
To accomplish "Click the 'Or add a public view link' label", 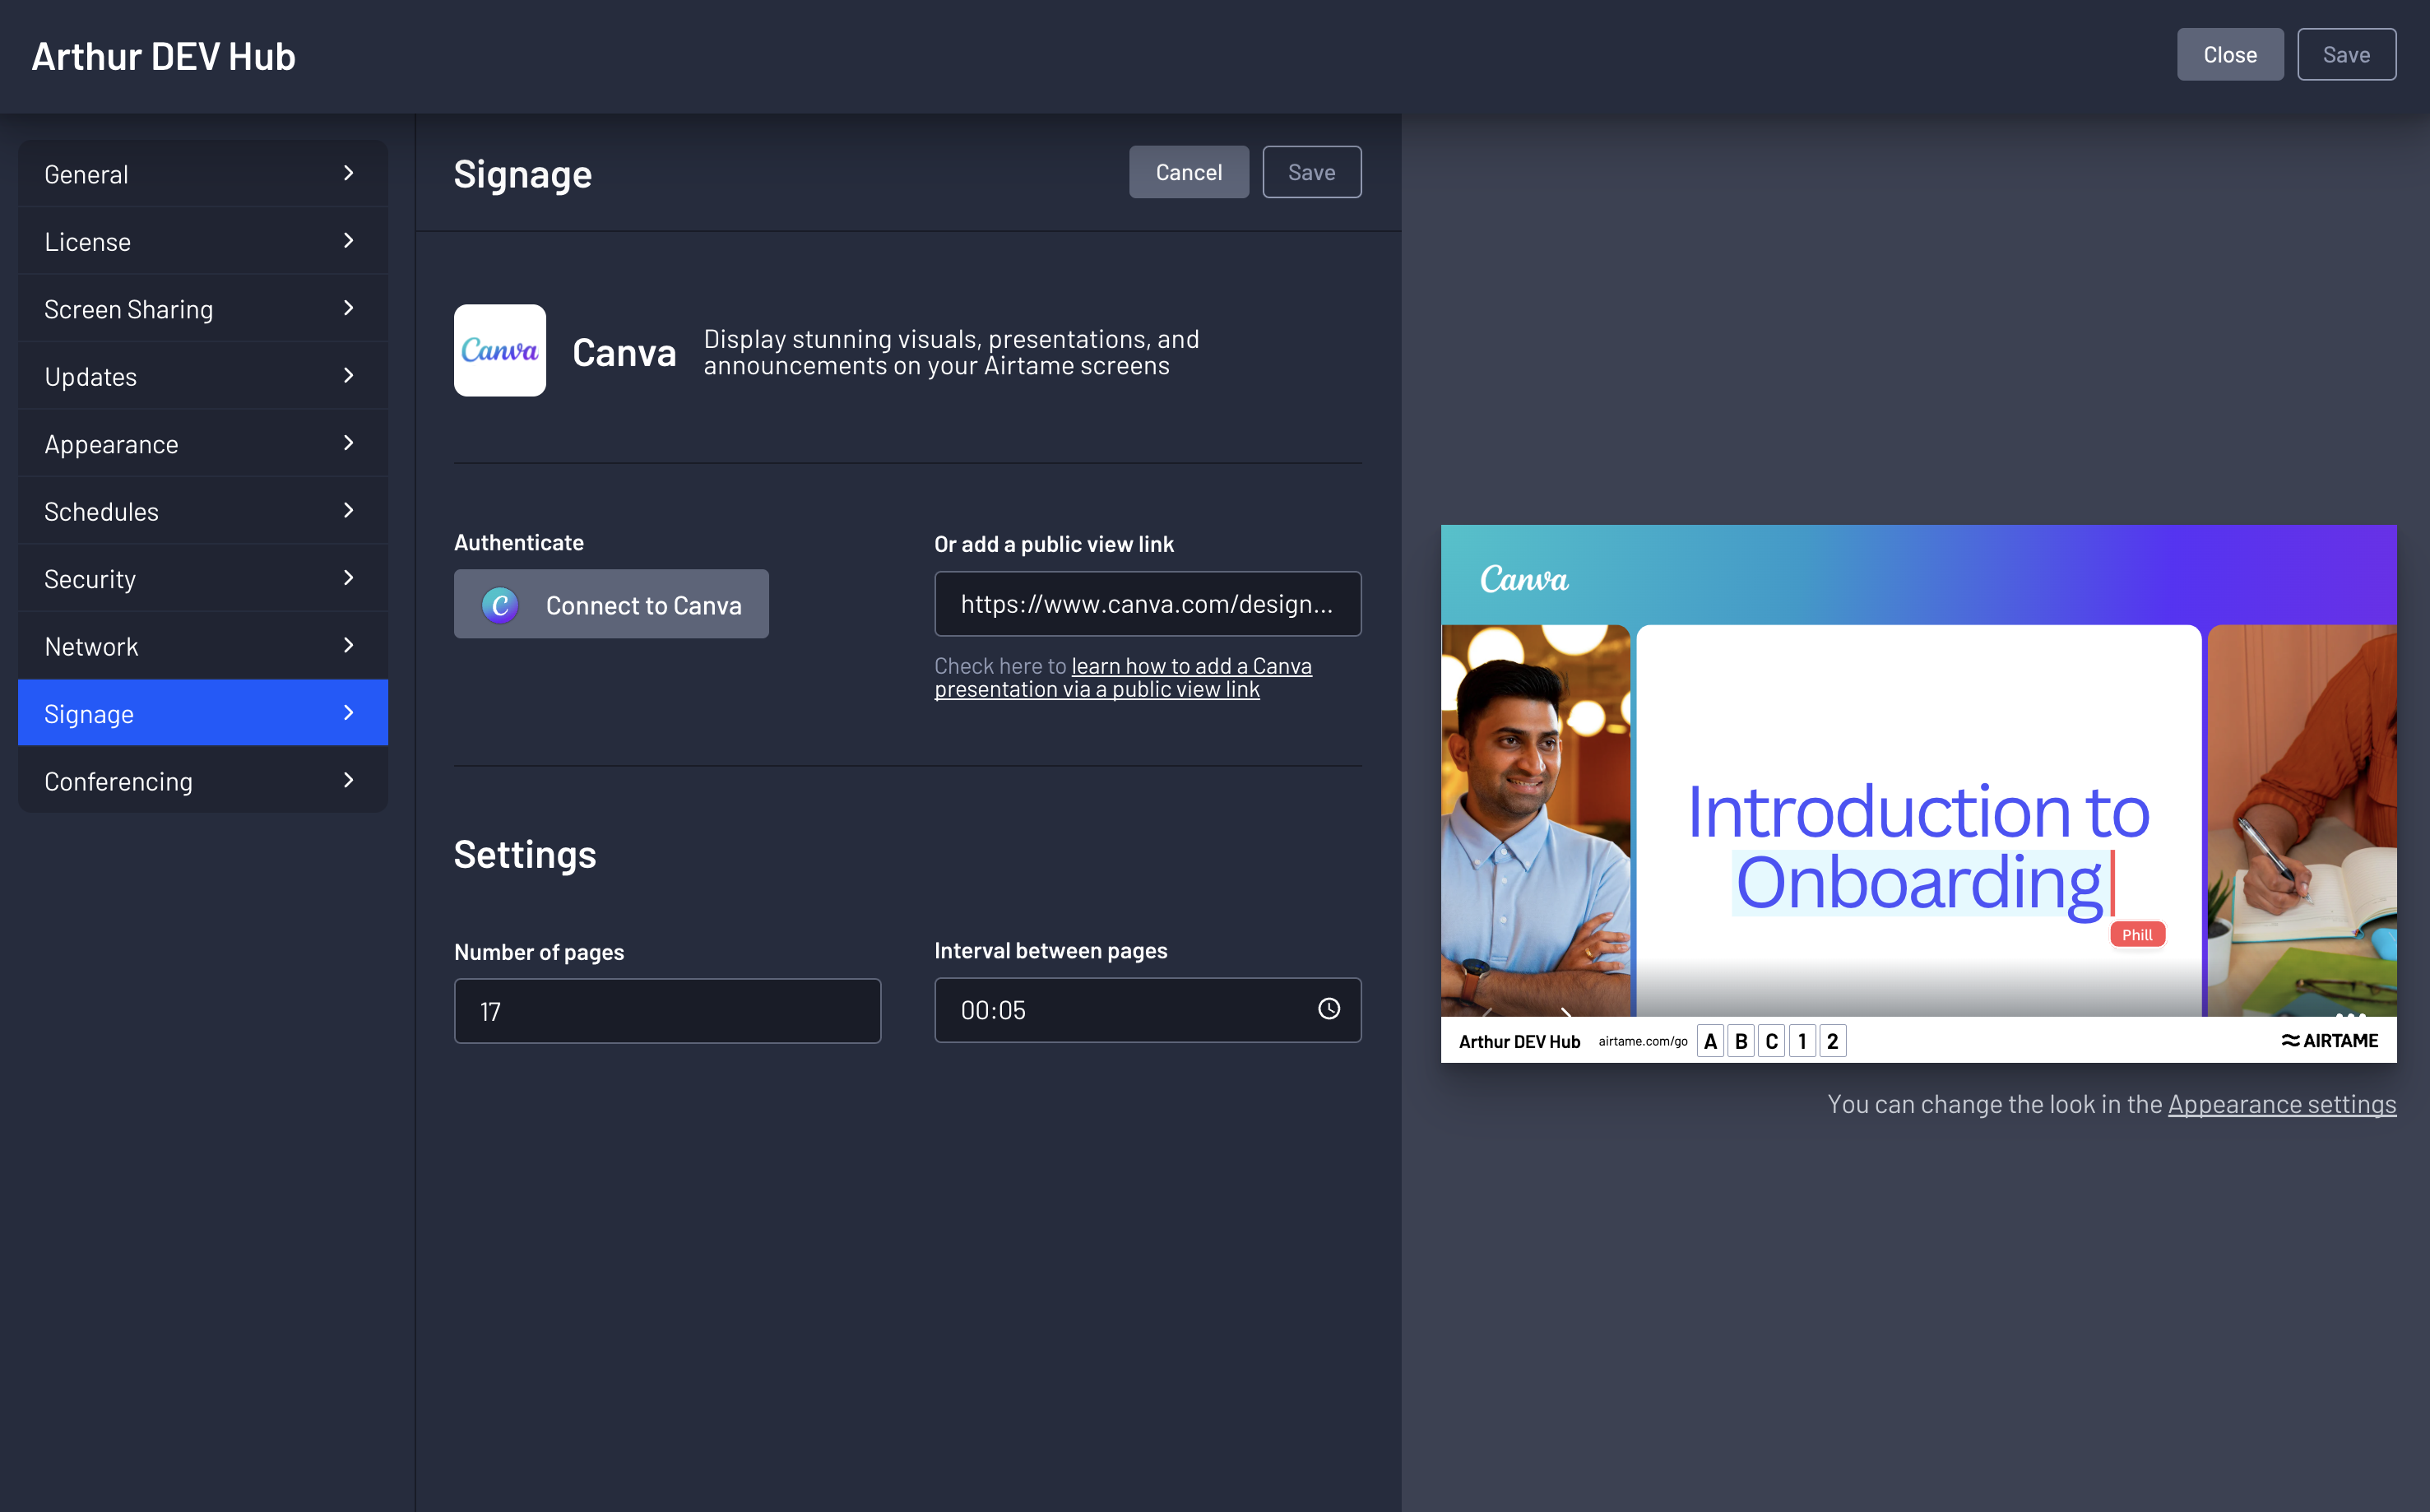I will (x=1054, y=544).
